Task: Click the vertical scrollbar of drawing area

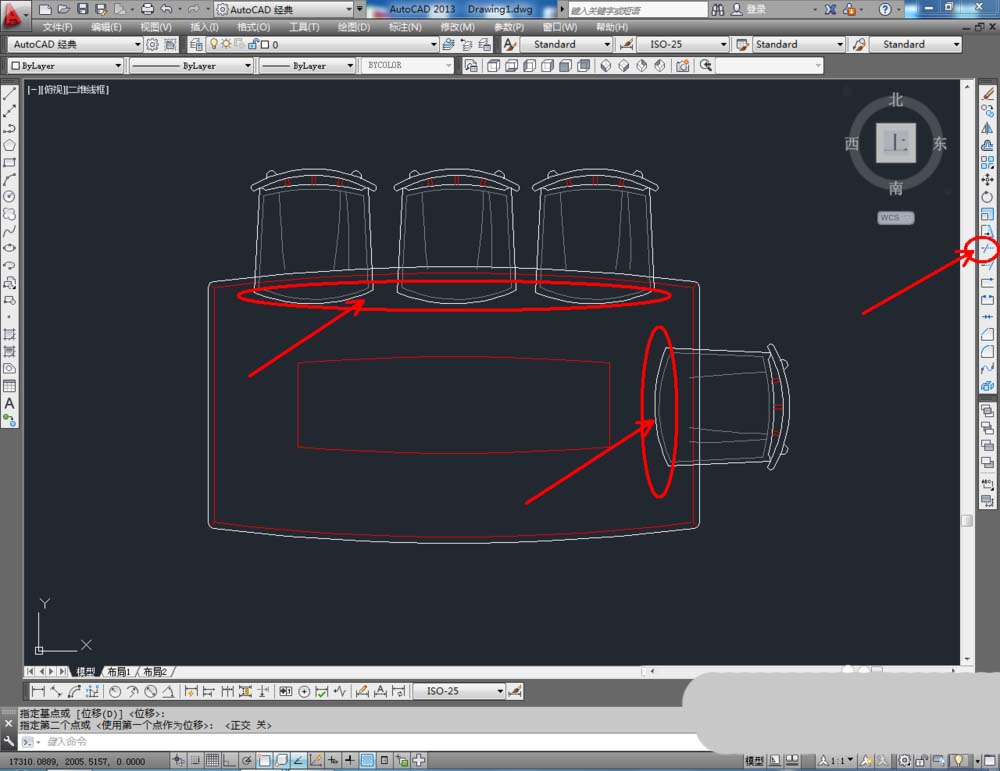Action: (x=967, y=371)
